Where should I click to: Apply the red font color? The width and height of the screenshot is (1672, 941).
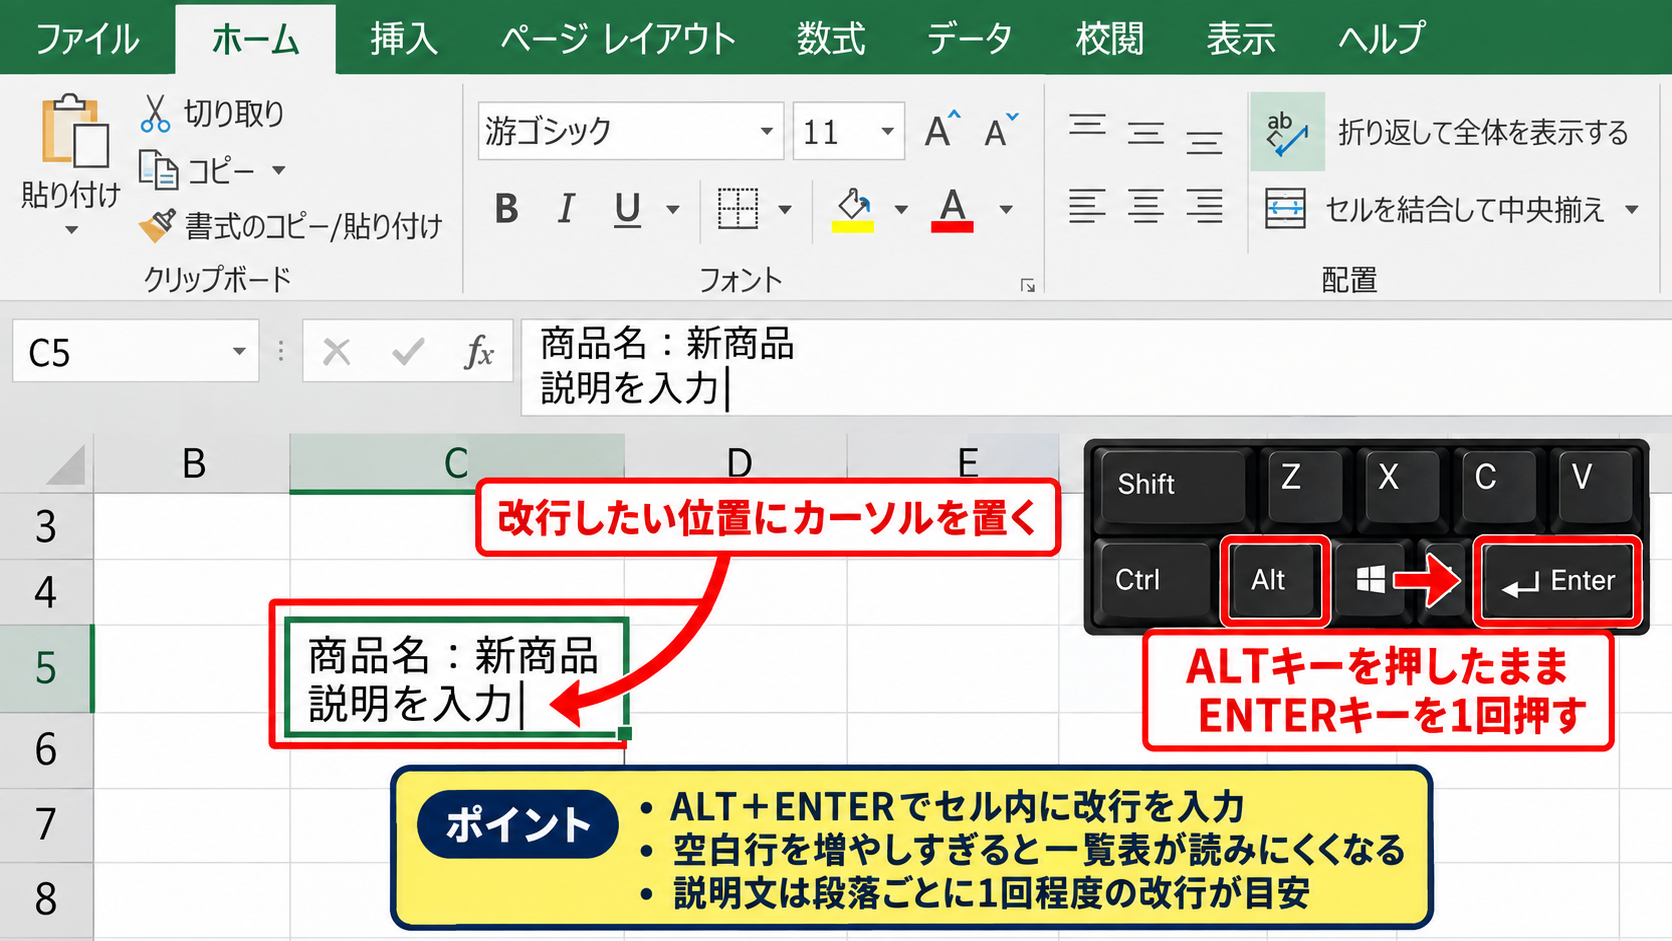coord(952,209)
